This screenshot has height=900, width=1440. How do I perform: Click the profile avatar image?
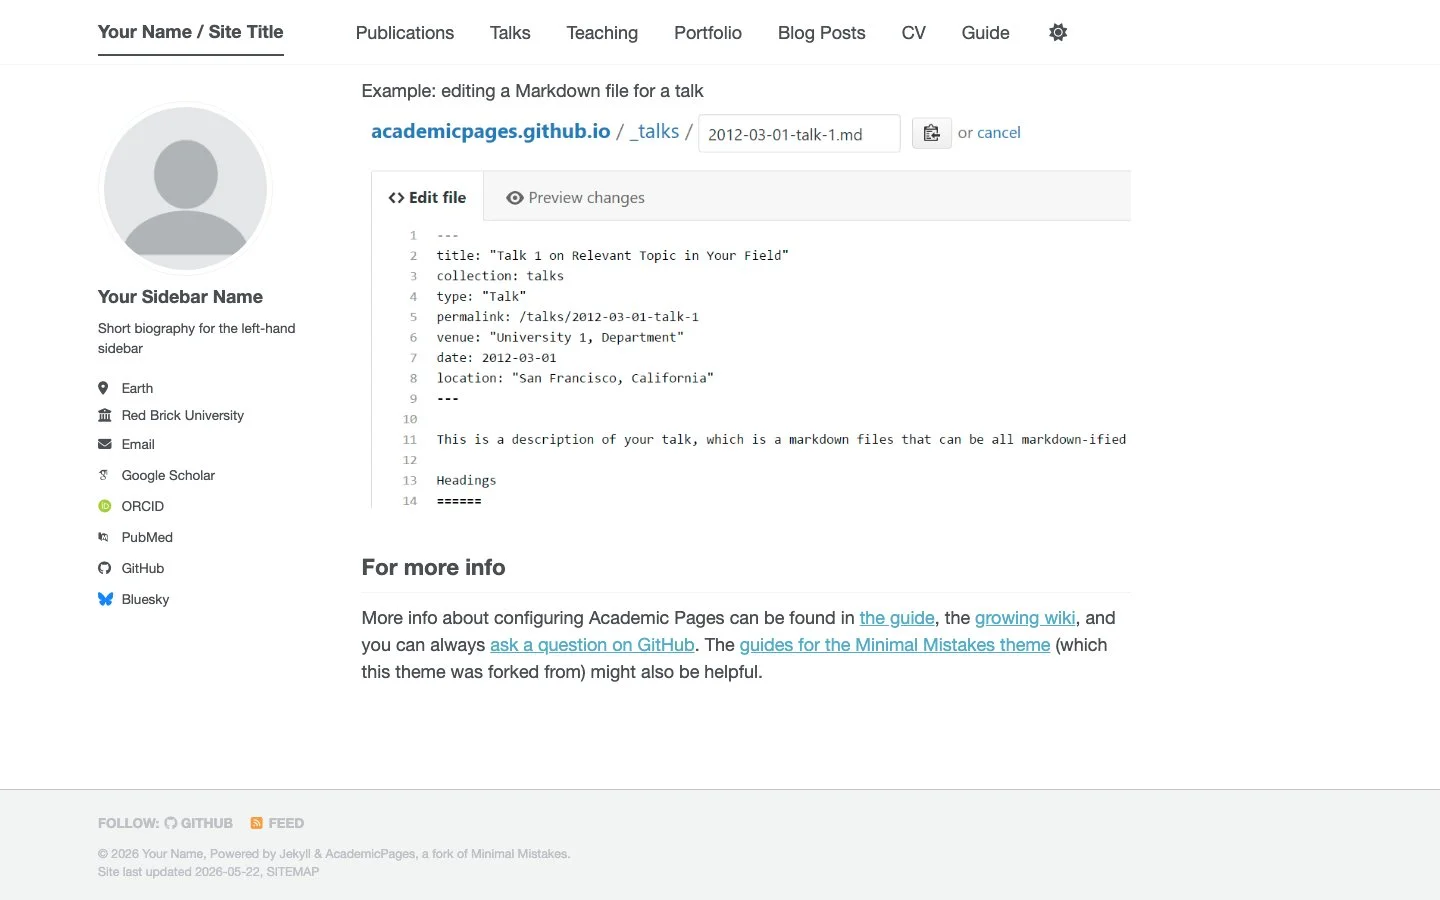(186, 187)
